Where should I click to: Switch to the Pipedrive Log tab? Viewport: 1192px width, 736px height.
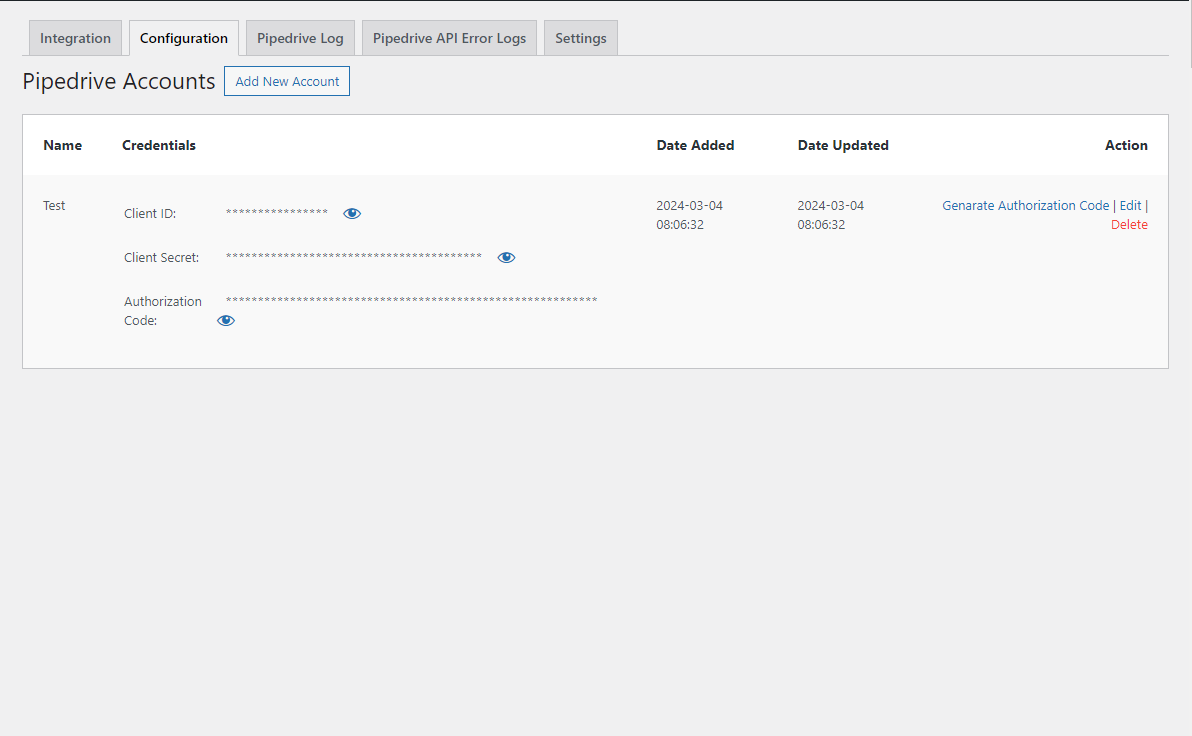pyautogui.click(x=300, y=38)
